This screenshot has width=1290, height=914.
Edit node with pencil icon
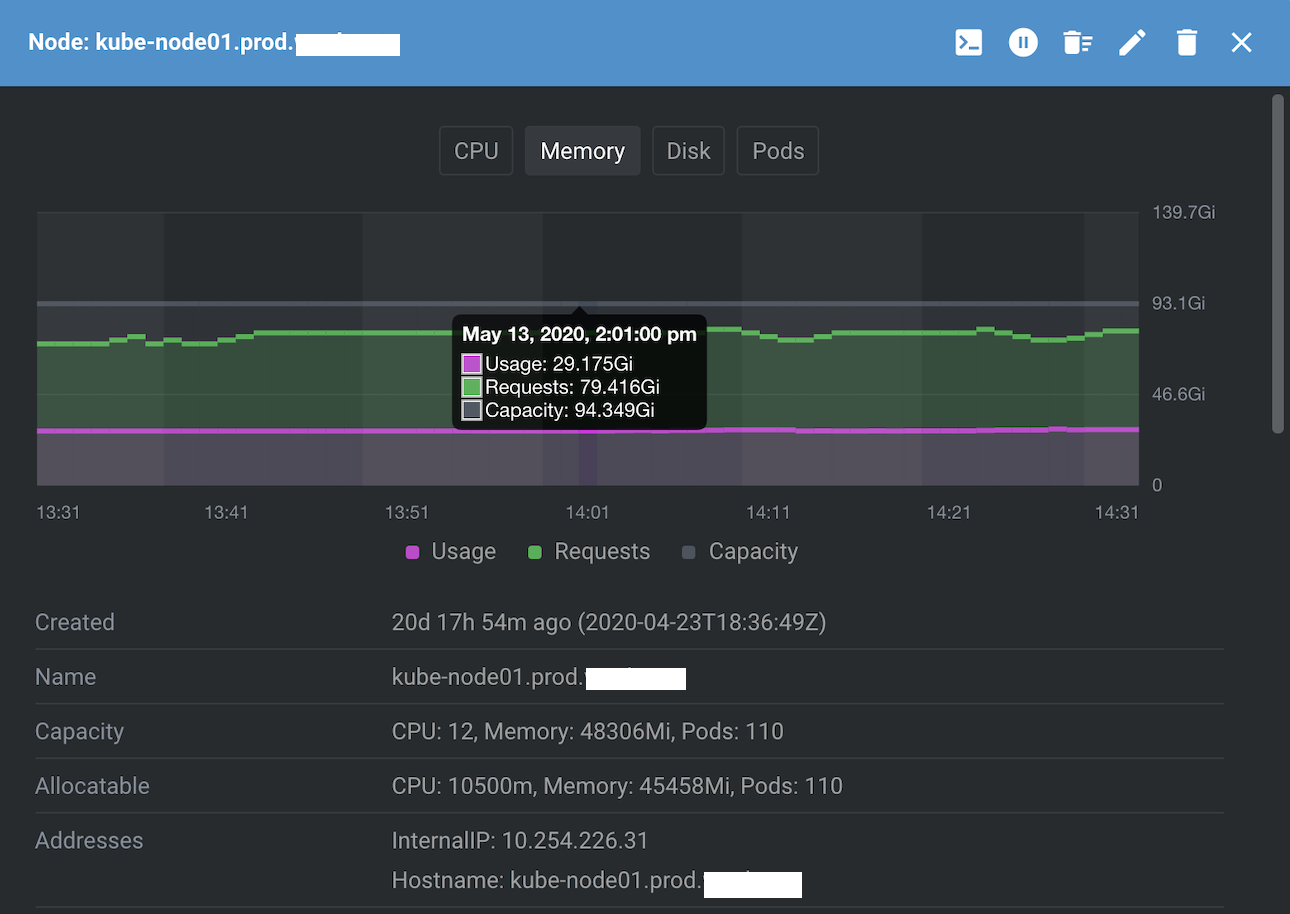(x=1132, y=42)
